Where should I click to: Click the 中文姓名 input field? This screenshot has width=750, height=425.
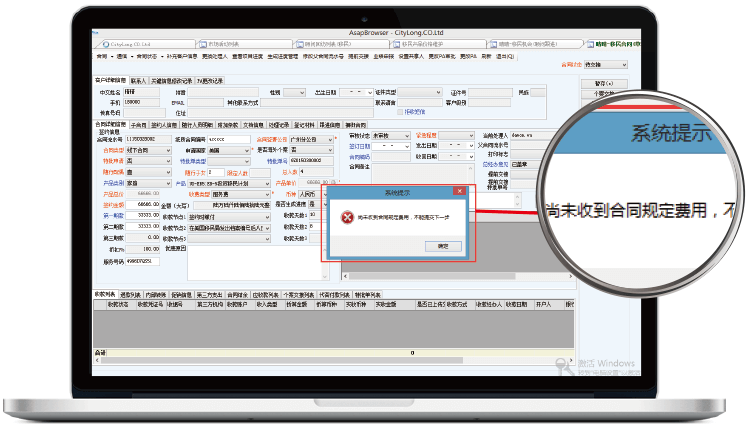coord(141,92)
